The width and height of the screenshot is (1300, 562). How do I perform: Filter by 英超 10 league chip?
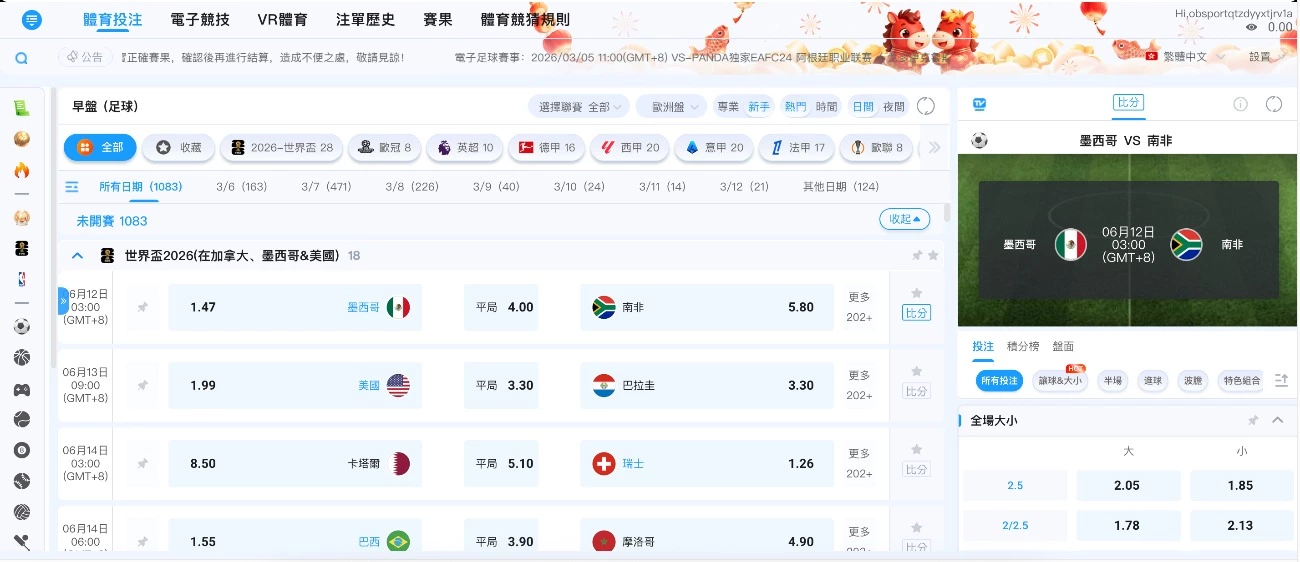(465, 147)
